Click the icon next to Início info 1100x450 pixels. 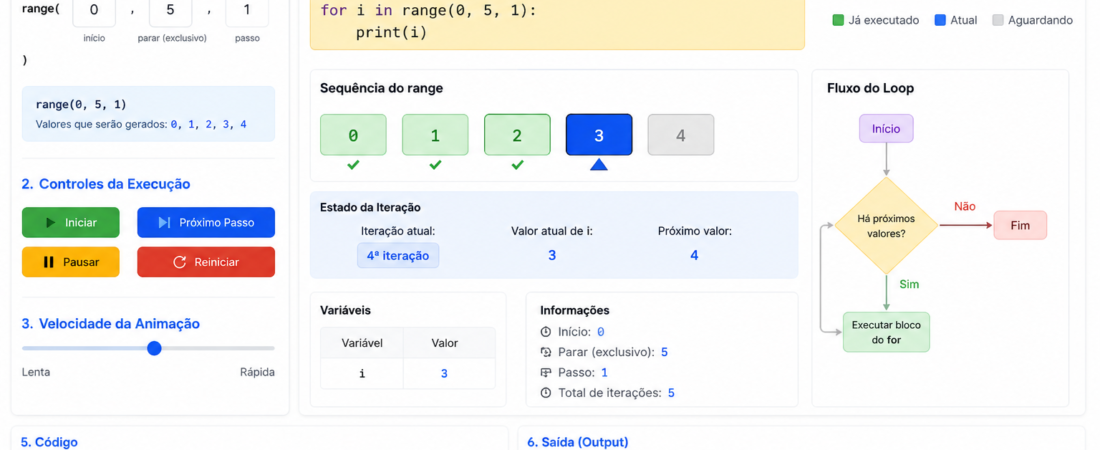(546, 332)
